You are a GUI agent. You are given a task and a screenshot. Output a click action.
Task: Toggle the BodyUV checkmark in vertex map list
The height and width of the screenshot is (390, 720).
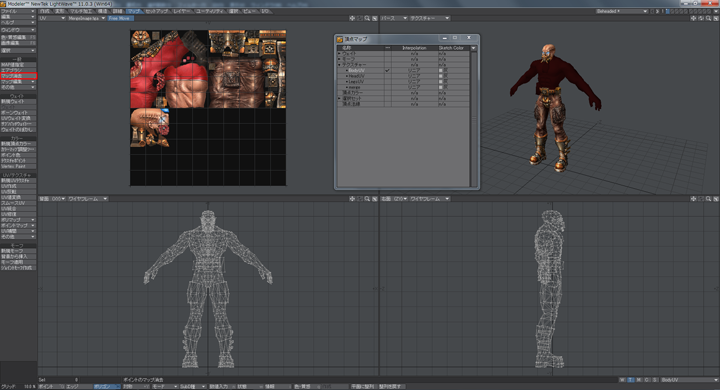click(x=388, y=70)
